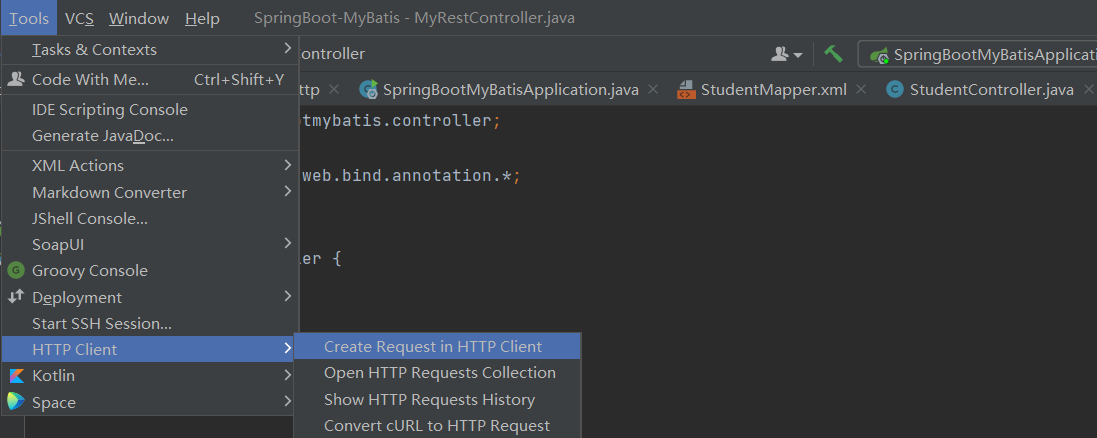Image resolution: width=1097 pixels, height=438 pixels.
Task: Click the 'controller' breadcrumb text
Action: 333,54
